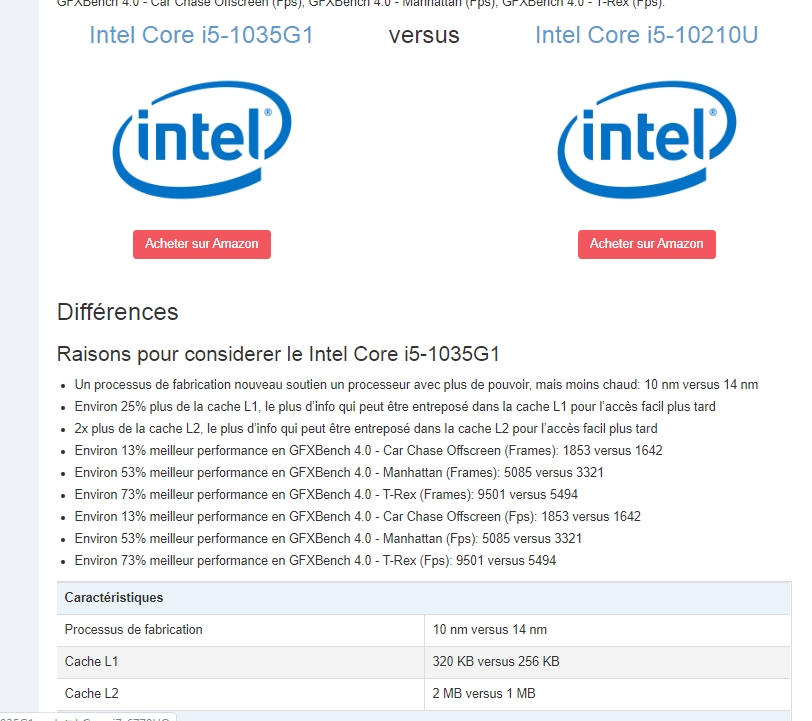Click the Cache L2 row label

point(91,694)
